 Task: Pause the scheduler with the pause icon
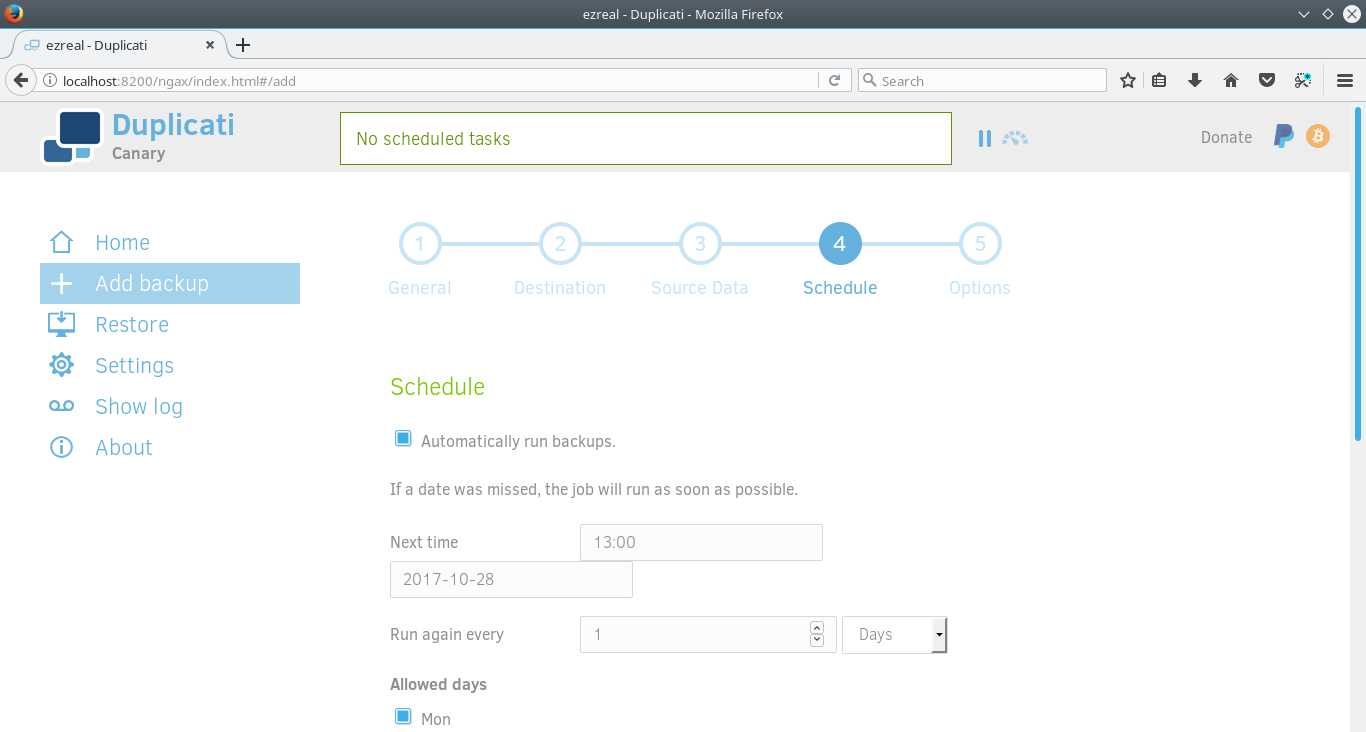[985, 138]
